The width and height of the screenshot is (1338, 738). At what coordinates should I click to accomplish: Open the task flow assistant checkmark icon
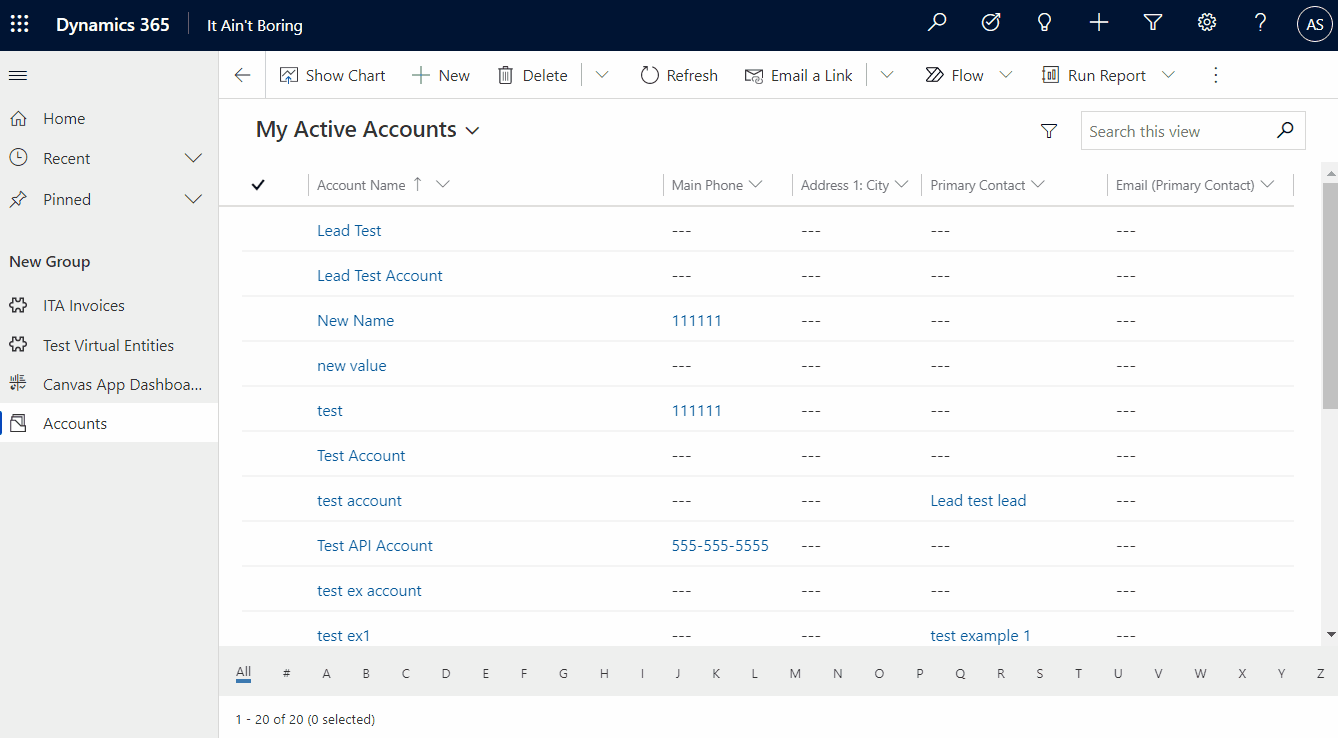coord(991,23)
